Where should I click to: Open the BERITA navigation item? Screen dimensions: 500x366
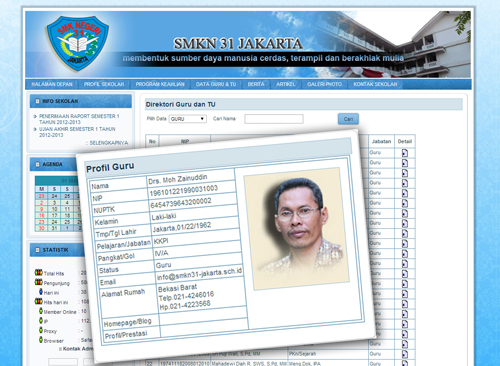pyautogui.click(x=256, y=84)
